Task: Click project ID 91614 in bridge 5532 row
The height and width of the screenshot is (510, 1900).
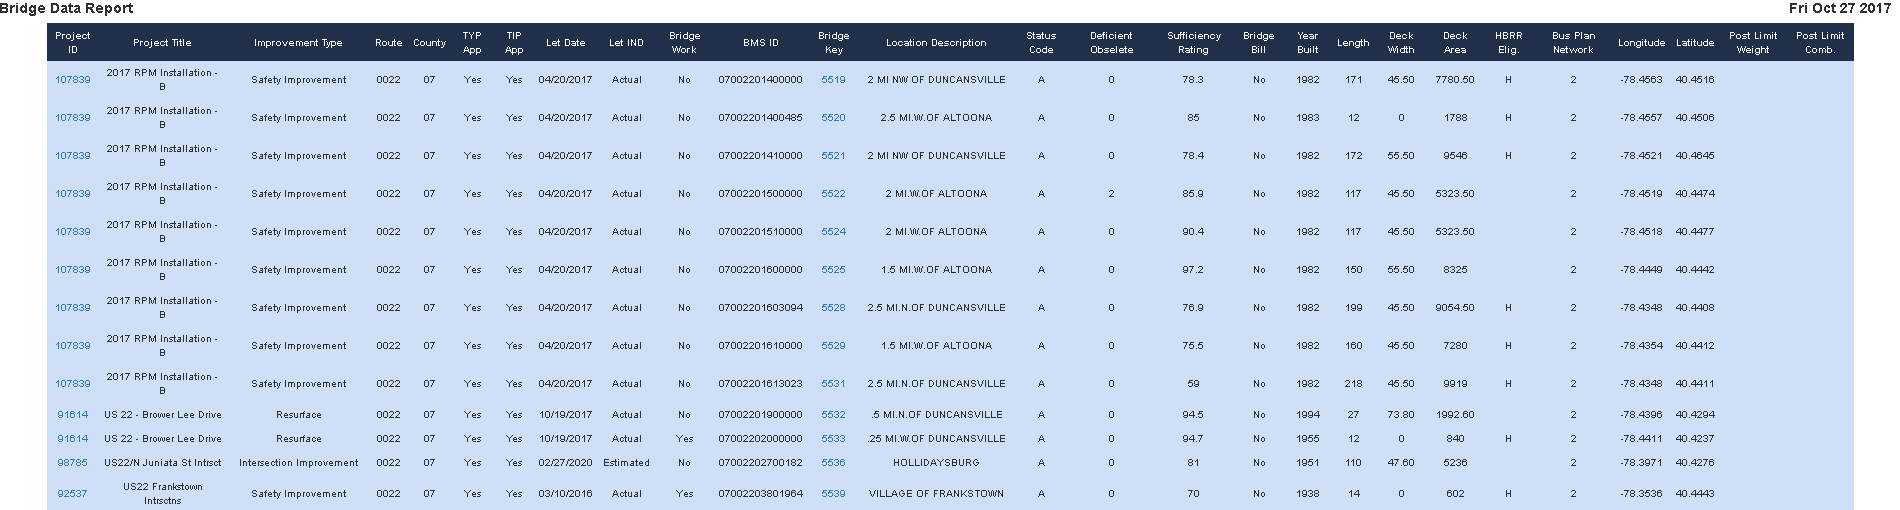Action: (72, 415)
